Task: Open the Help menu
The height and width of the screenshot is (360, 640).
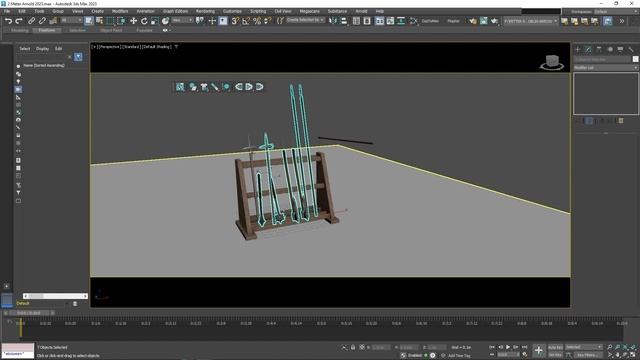Action: tap(380, 11)
